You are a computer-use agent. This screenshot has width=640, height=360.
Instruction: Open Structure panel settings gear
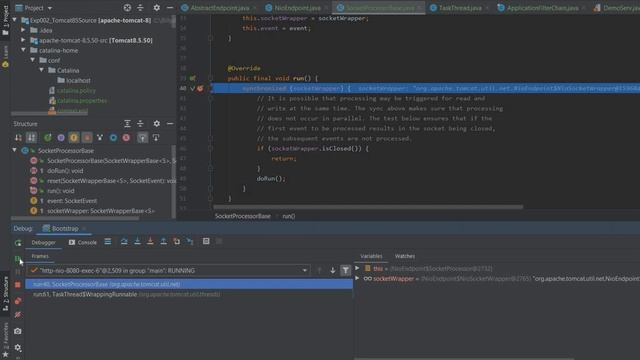(x=157, y=124)
